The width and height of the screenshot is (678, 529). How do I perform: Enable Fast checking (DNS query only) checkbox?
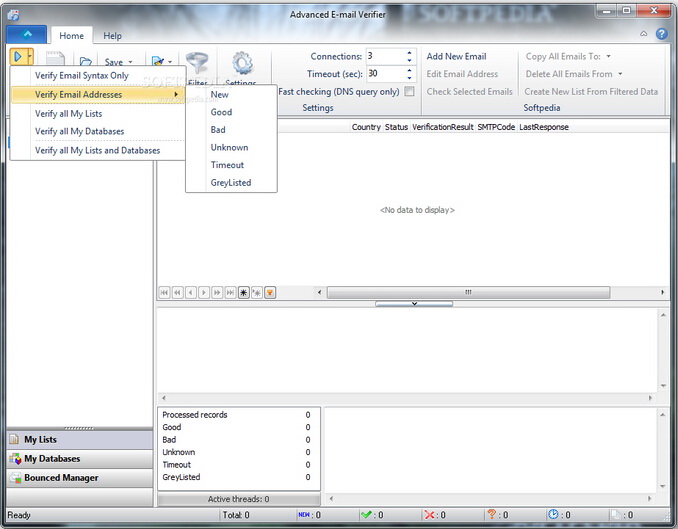click(x=409, y=91)
